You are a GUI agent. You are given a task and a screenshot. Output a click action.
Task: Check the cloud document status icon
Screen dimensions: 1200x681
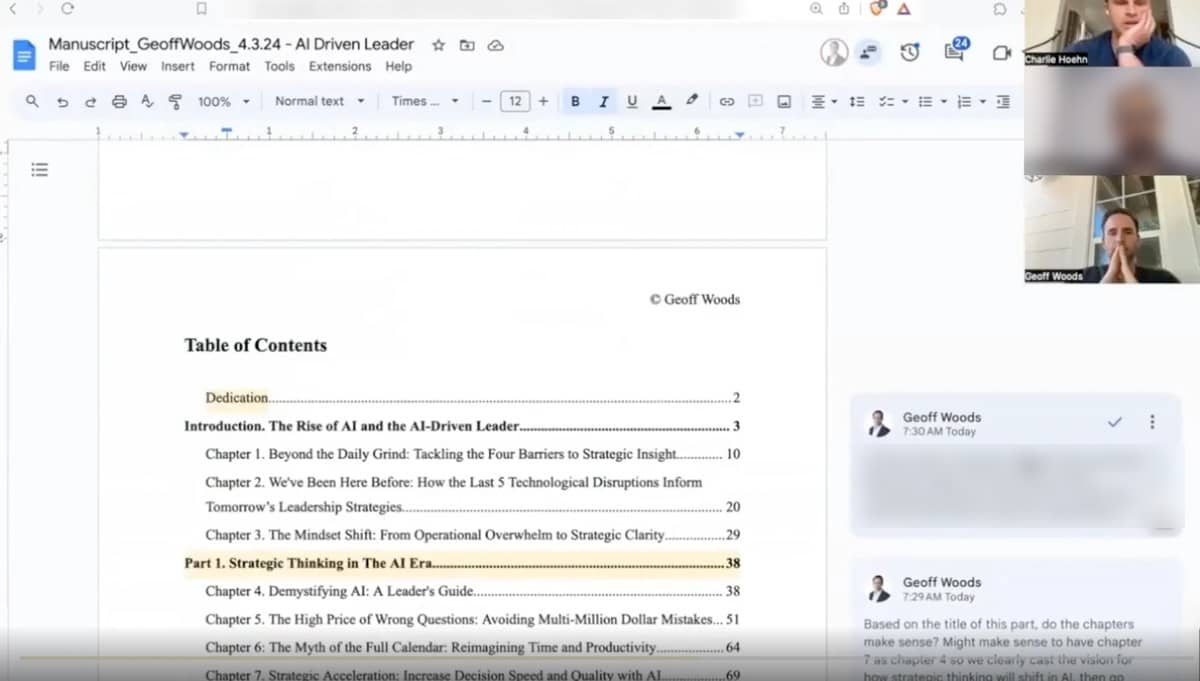(495, 45)
